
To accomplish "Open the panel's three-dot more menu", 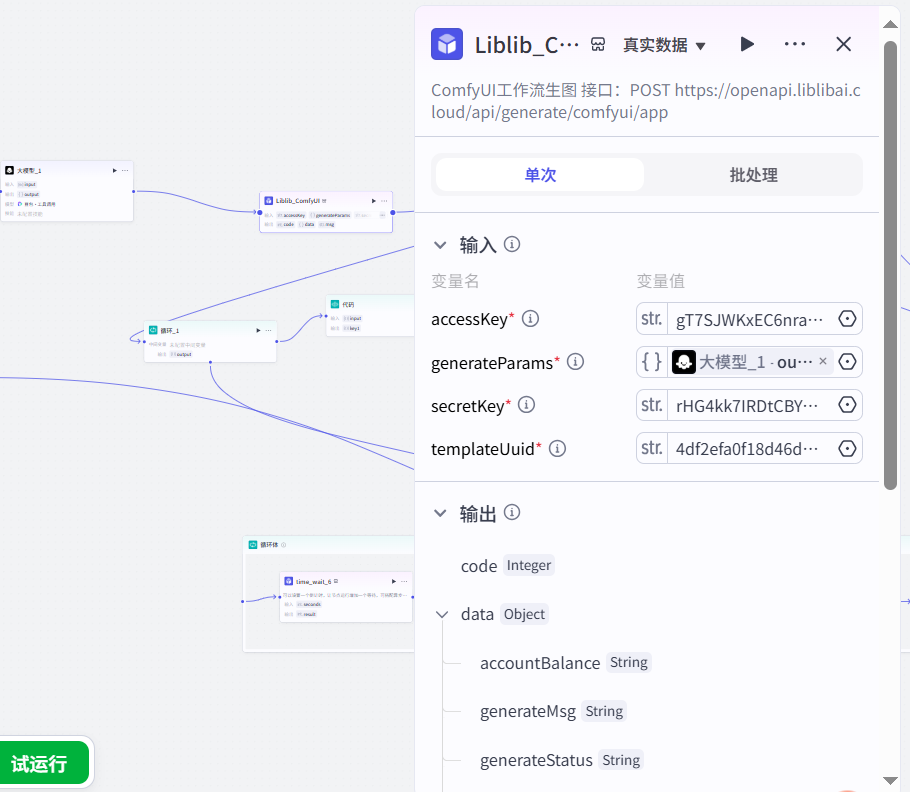I will pos(795,44).
